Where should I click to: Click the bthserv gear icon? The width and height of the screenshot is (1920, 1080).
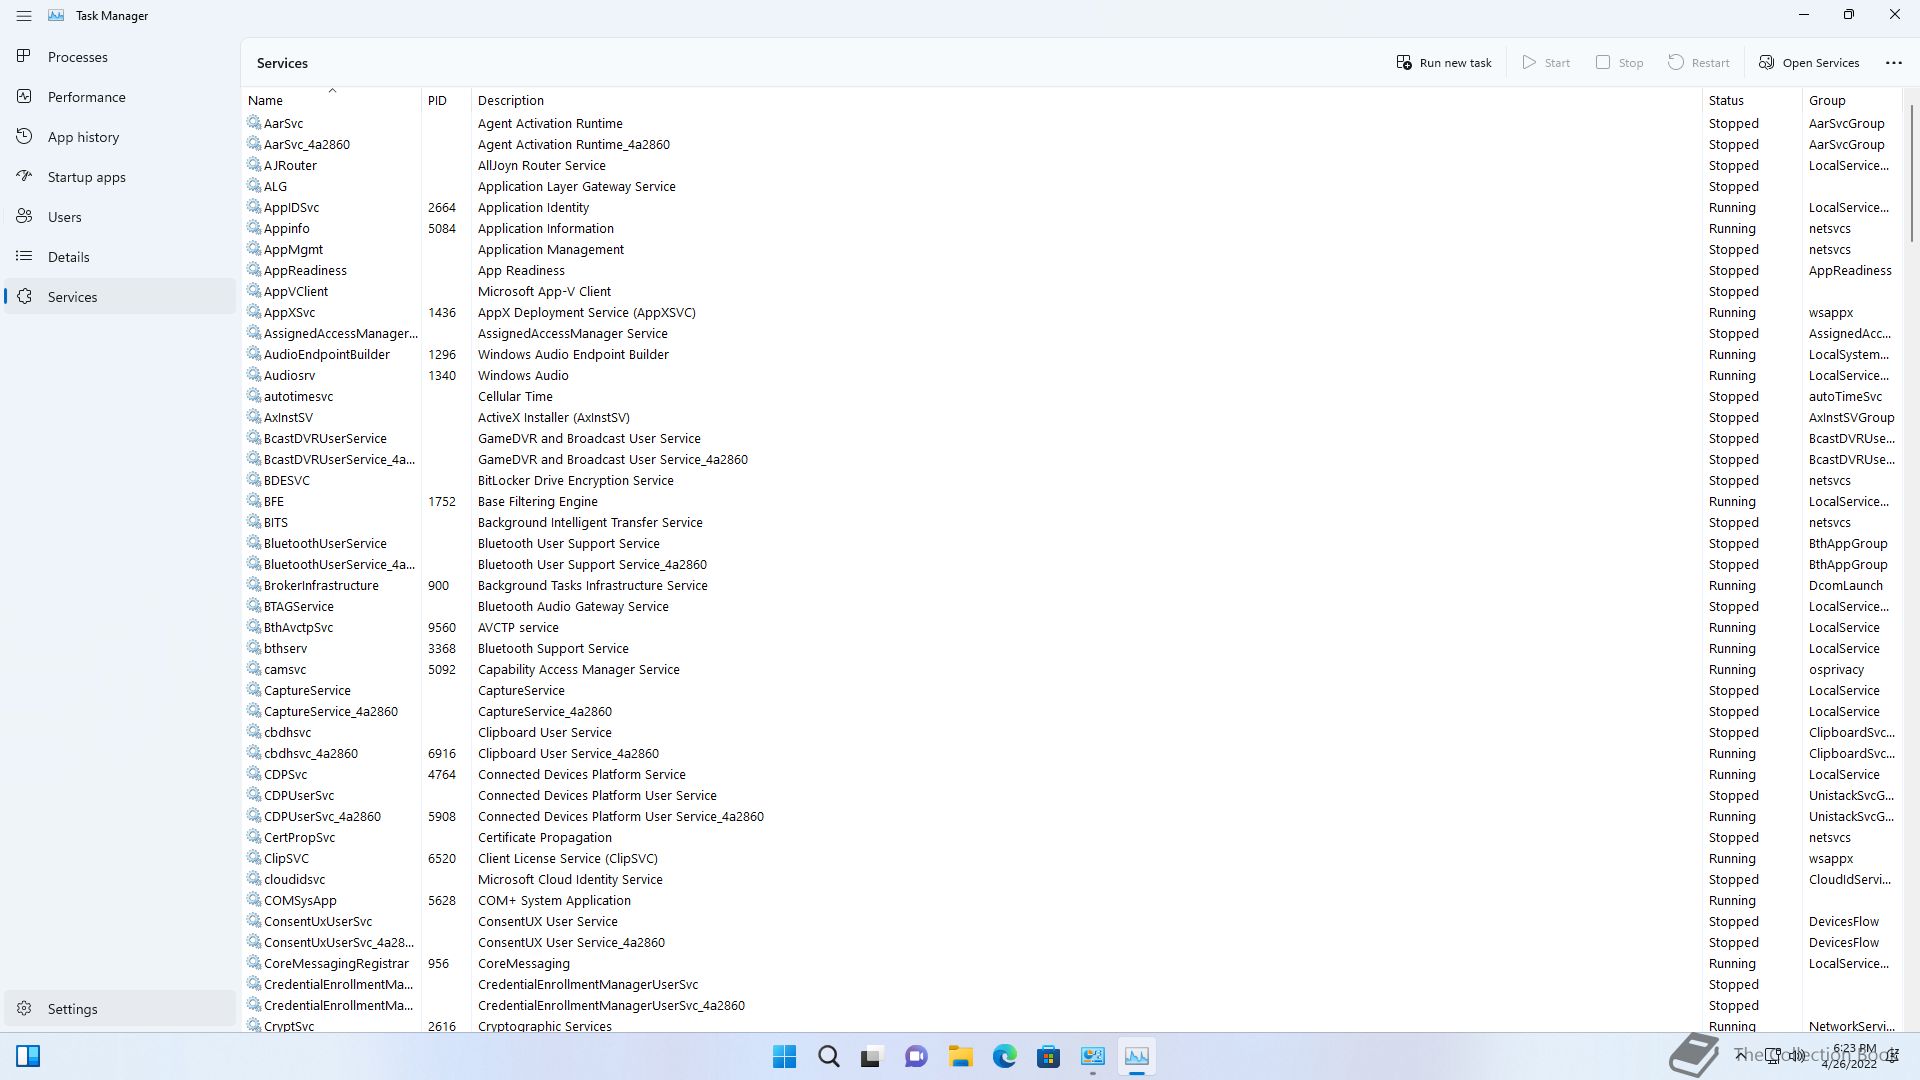pyautogui.click(x=254, y=648)
